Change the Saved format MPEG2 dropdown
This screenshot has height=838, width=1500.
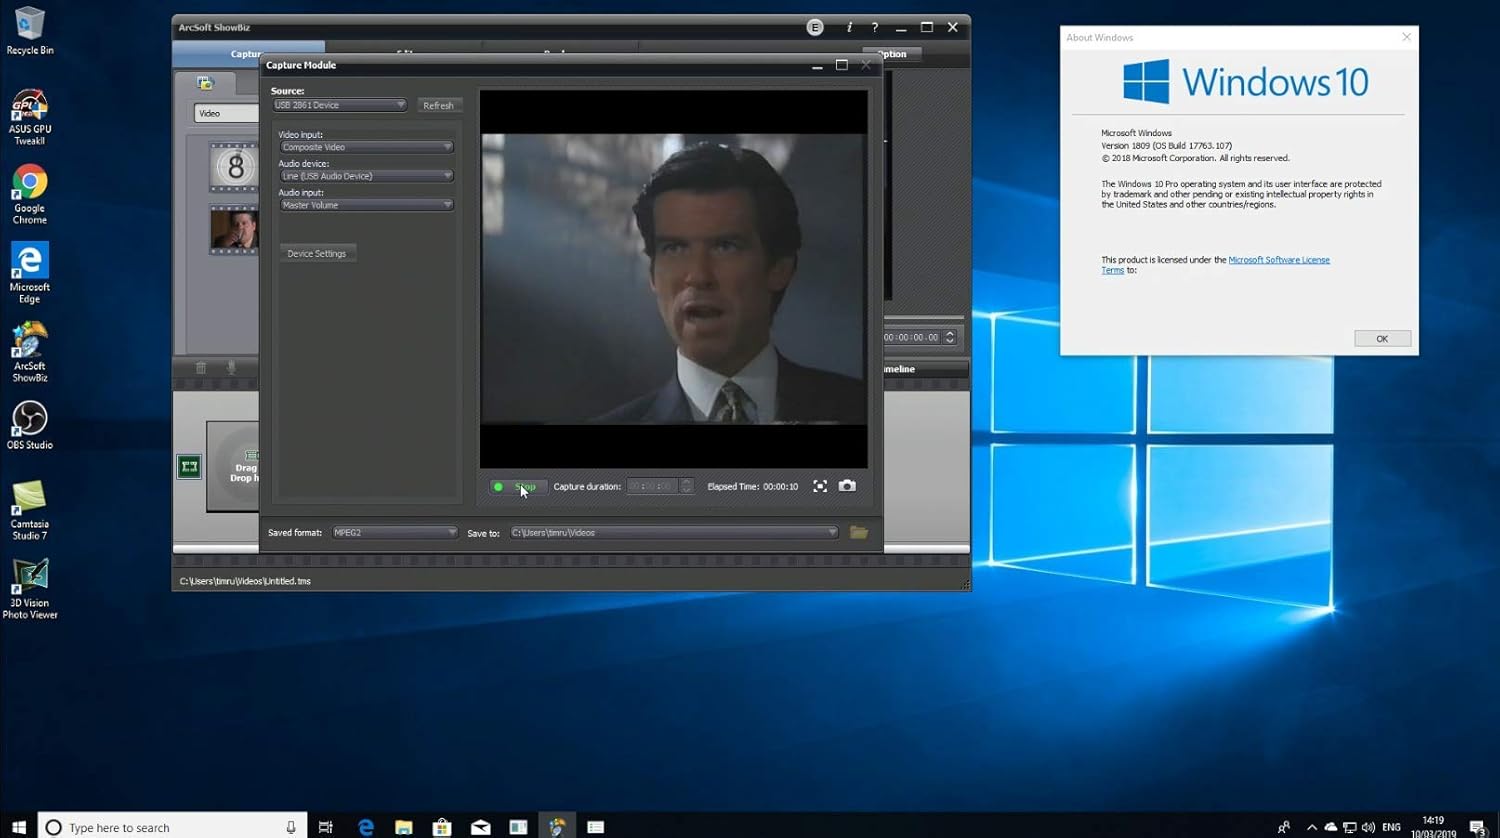point(394,533)
